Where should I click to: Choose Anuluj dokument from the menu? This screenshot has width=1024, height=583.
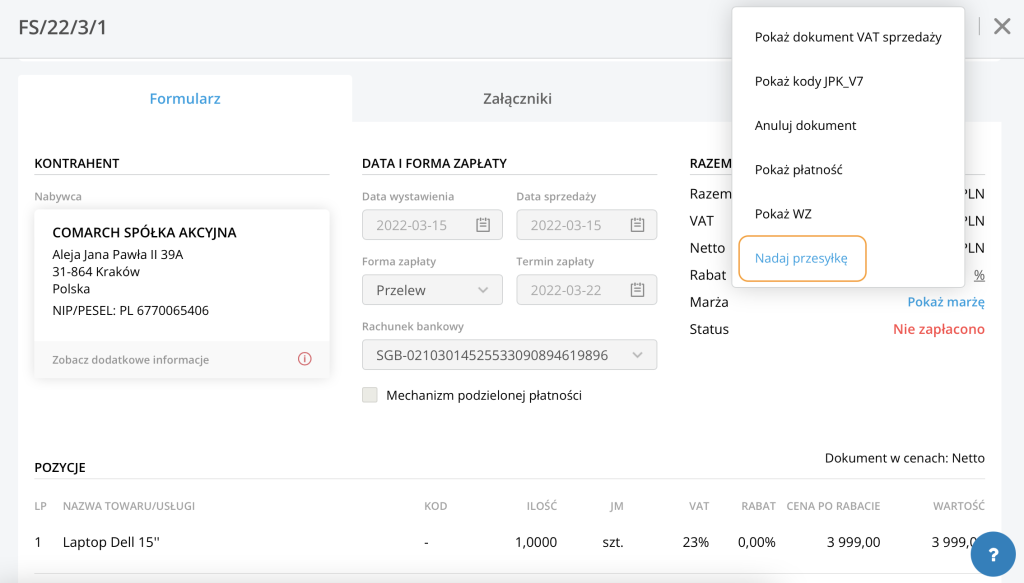click(805, 125)
